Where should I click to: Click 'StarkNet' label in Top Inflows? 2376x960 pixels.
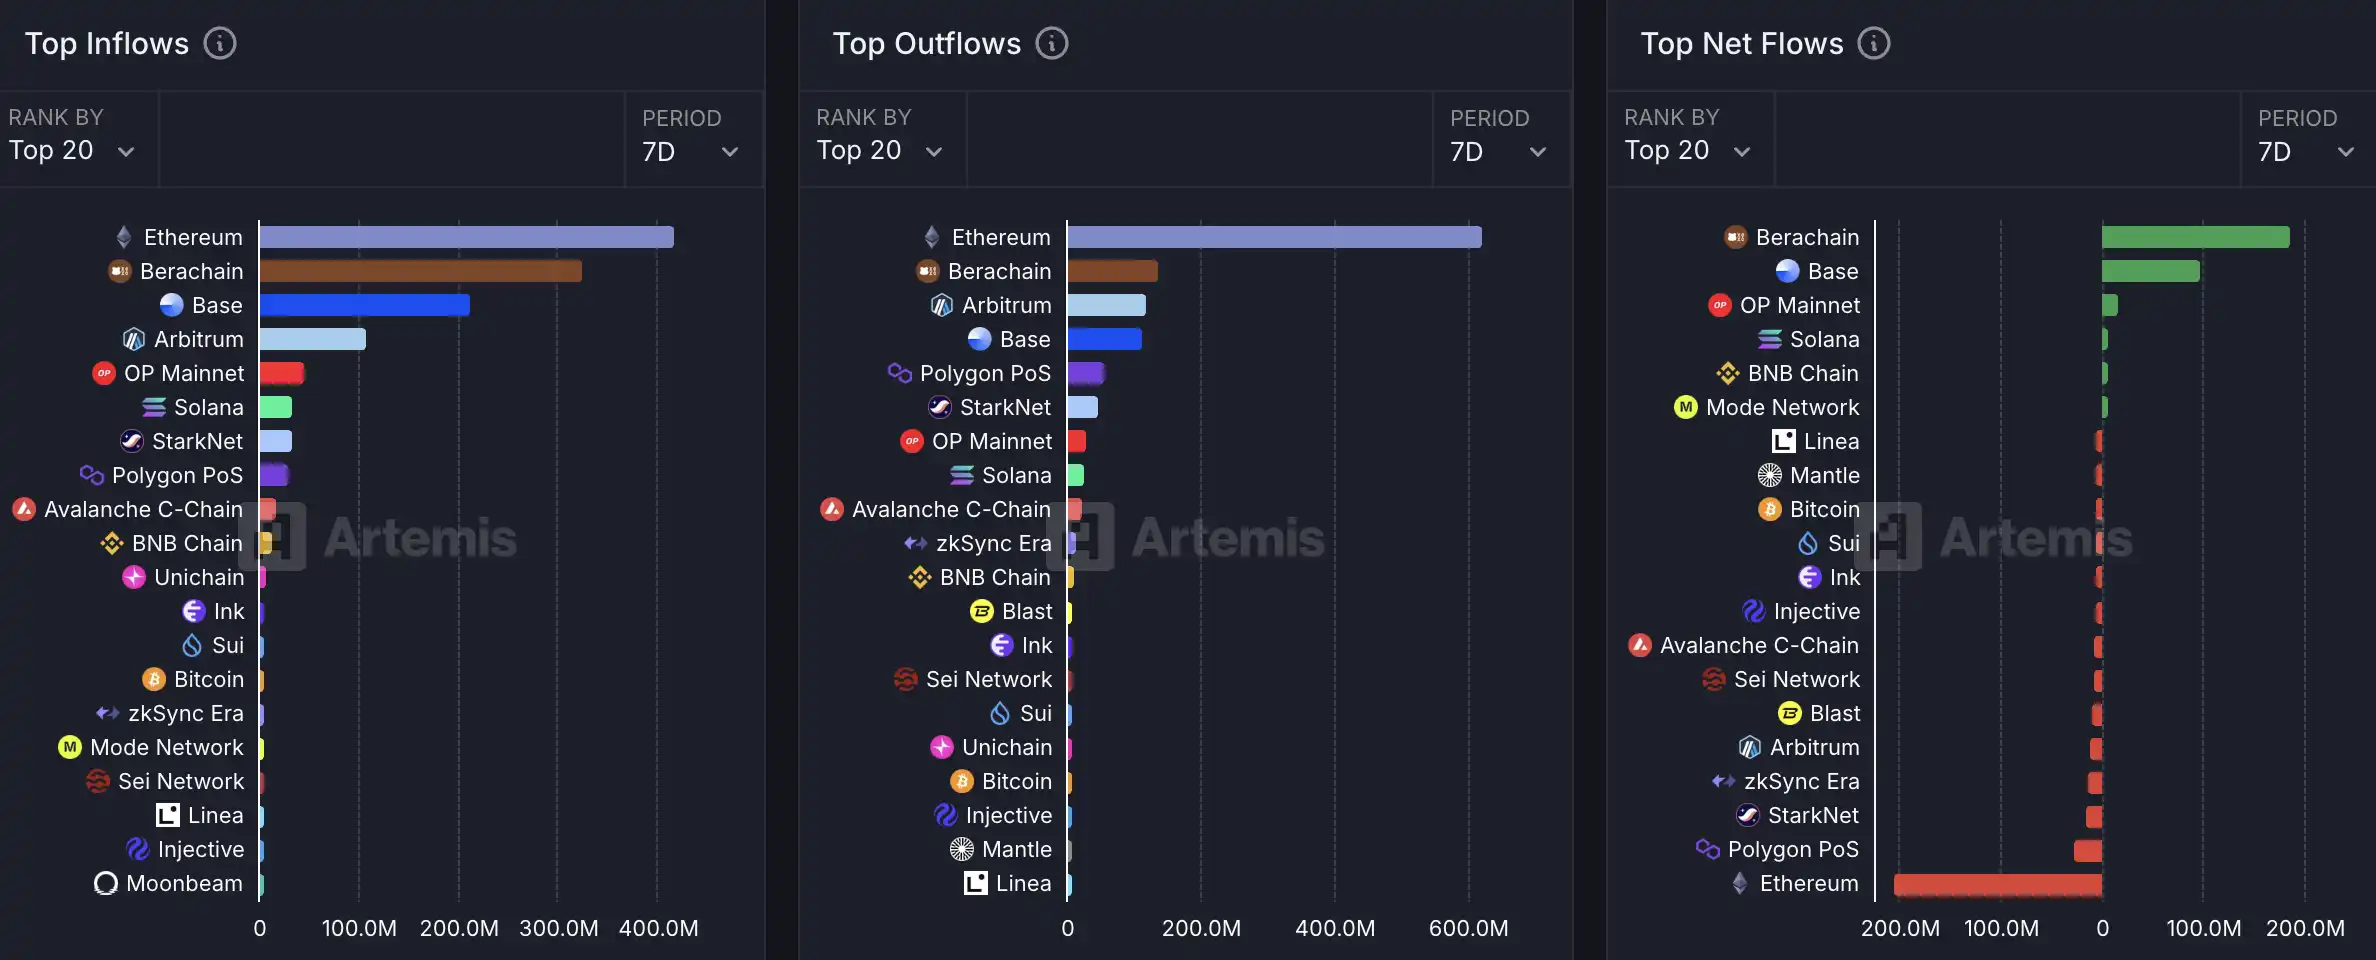pos(197,441)
